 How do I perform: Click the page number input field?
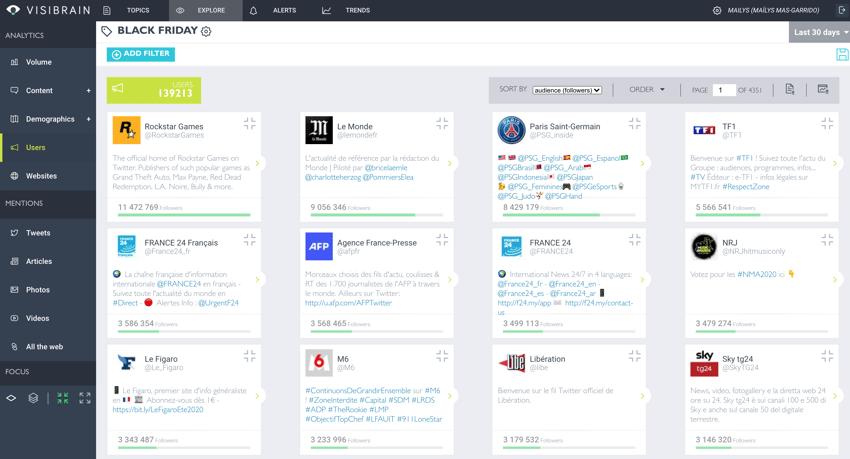pyautogui.click(x=724, y=90)
